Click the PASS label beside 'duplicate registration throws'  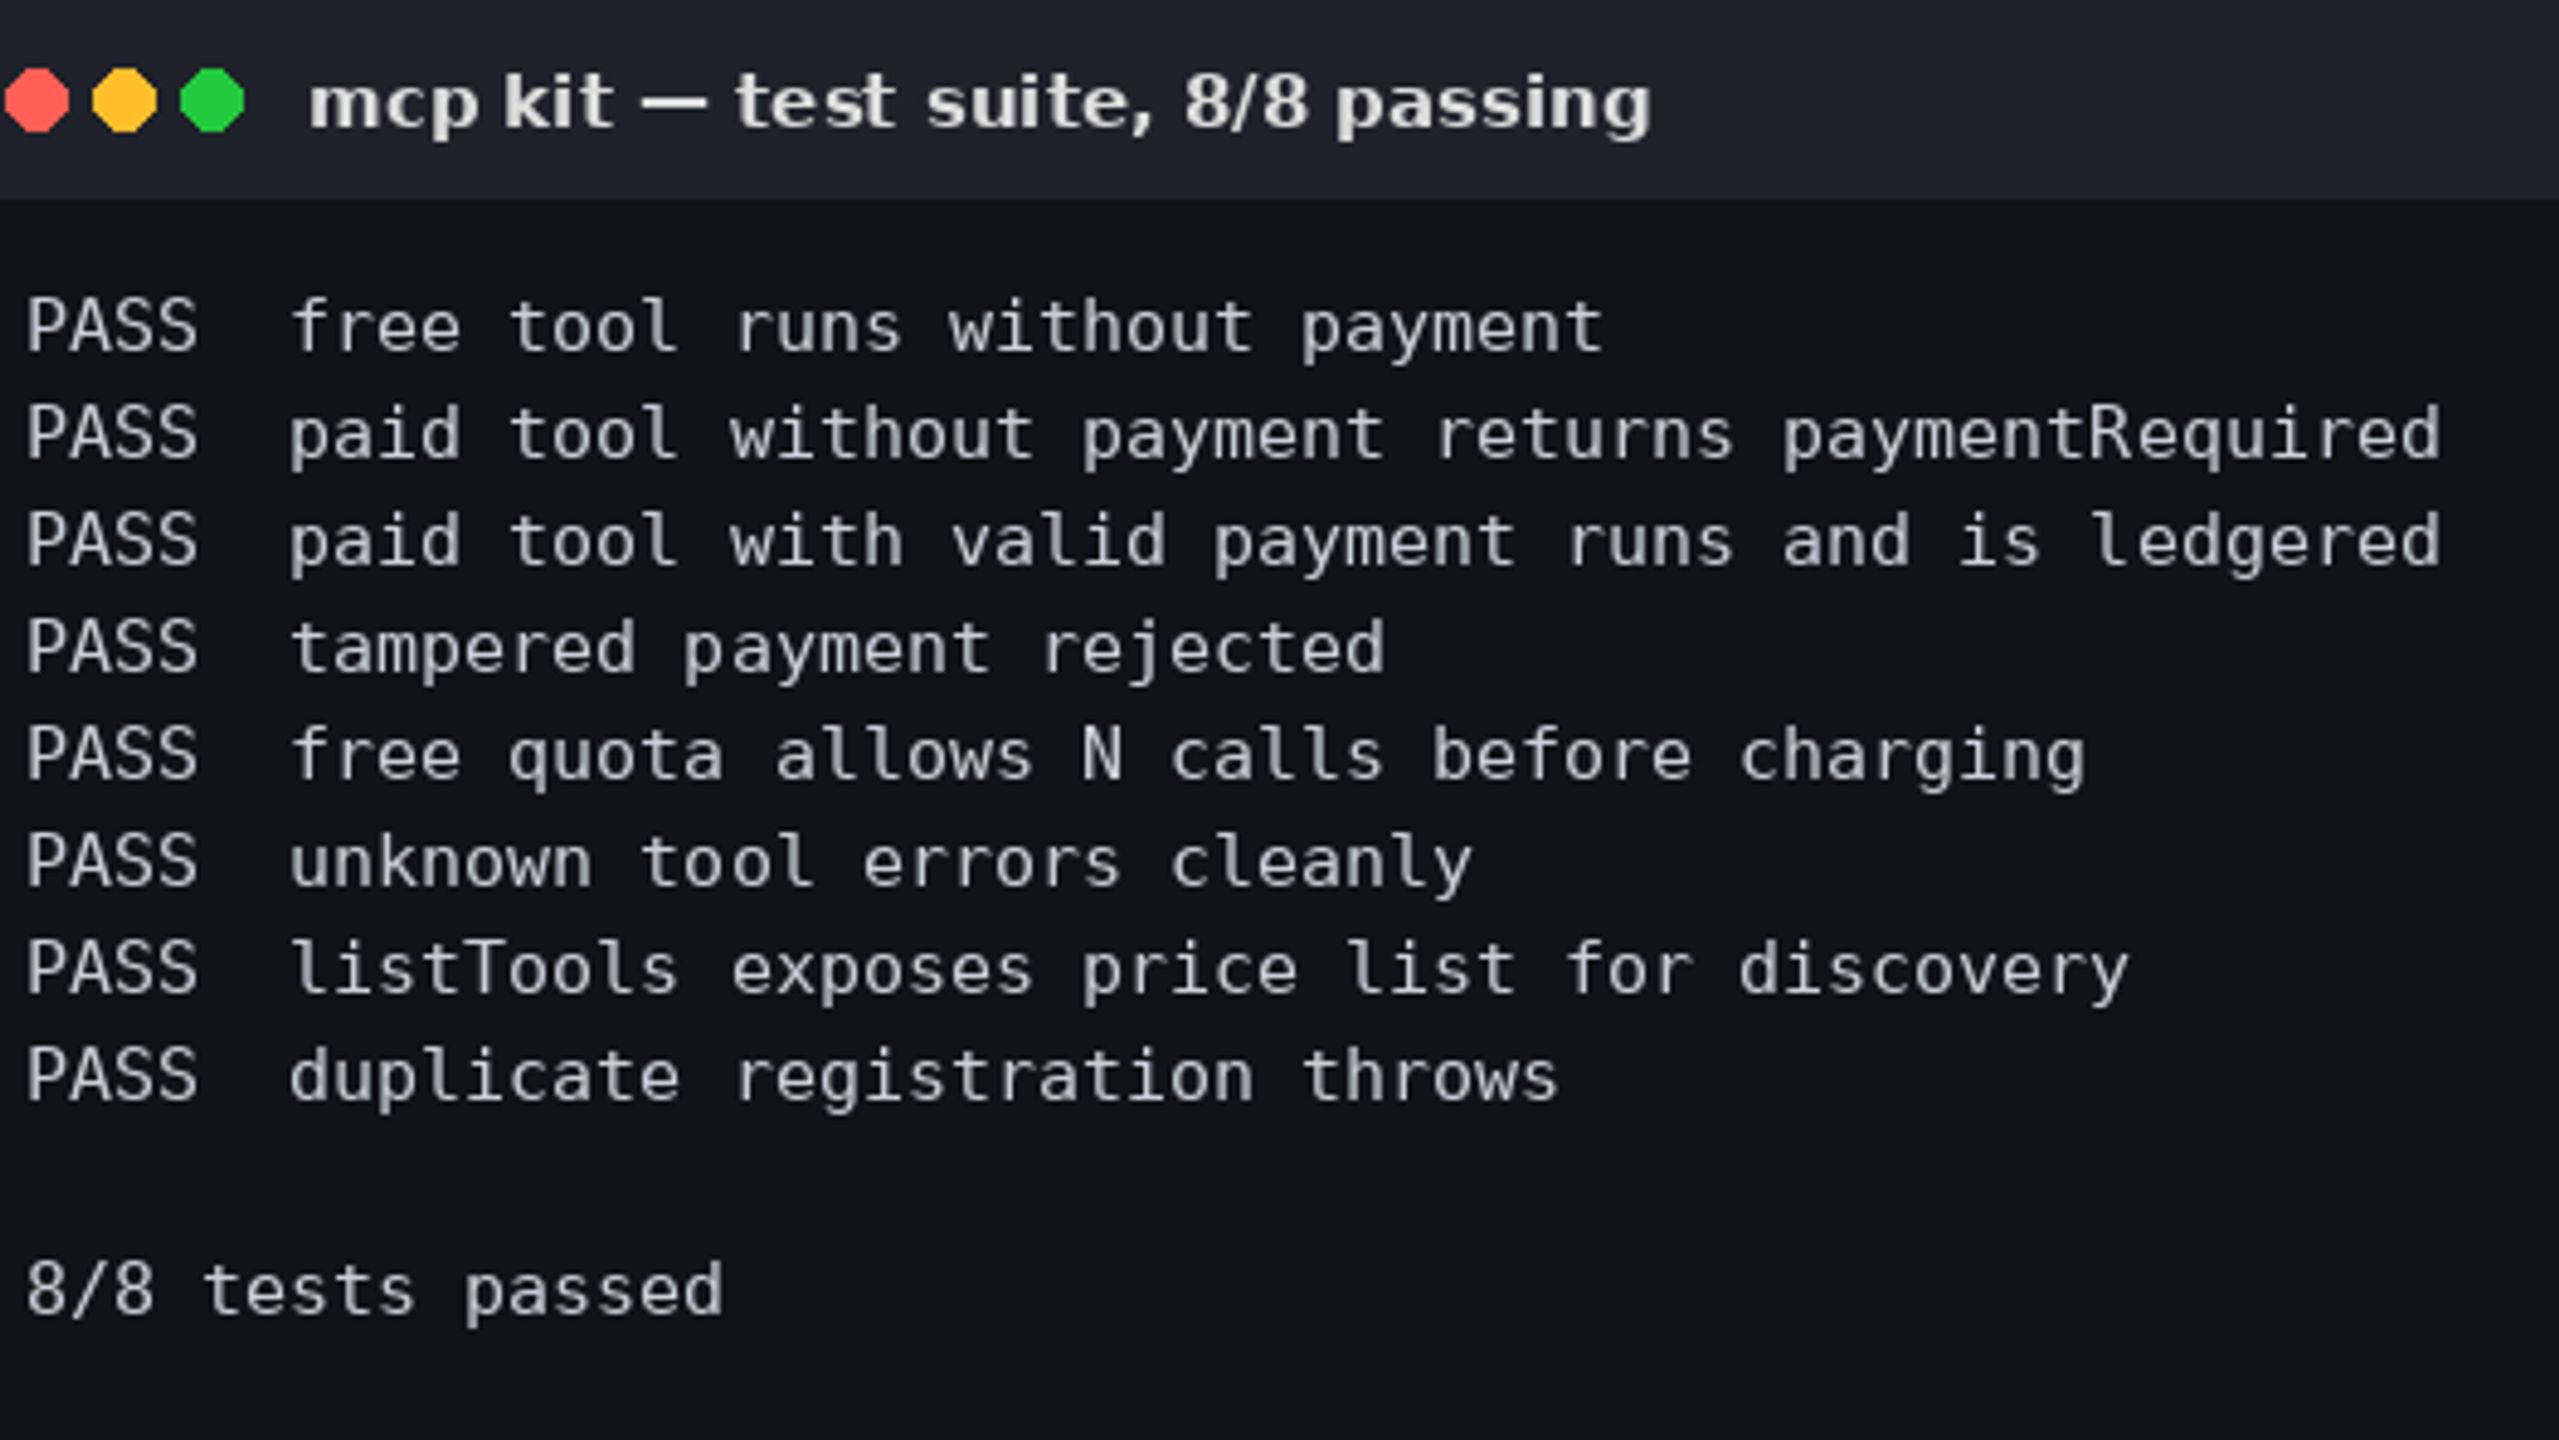tap(112, 1077)
